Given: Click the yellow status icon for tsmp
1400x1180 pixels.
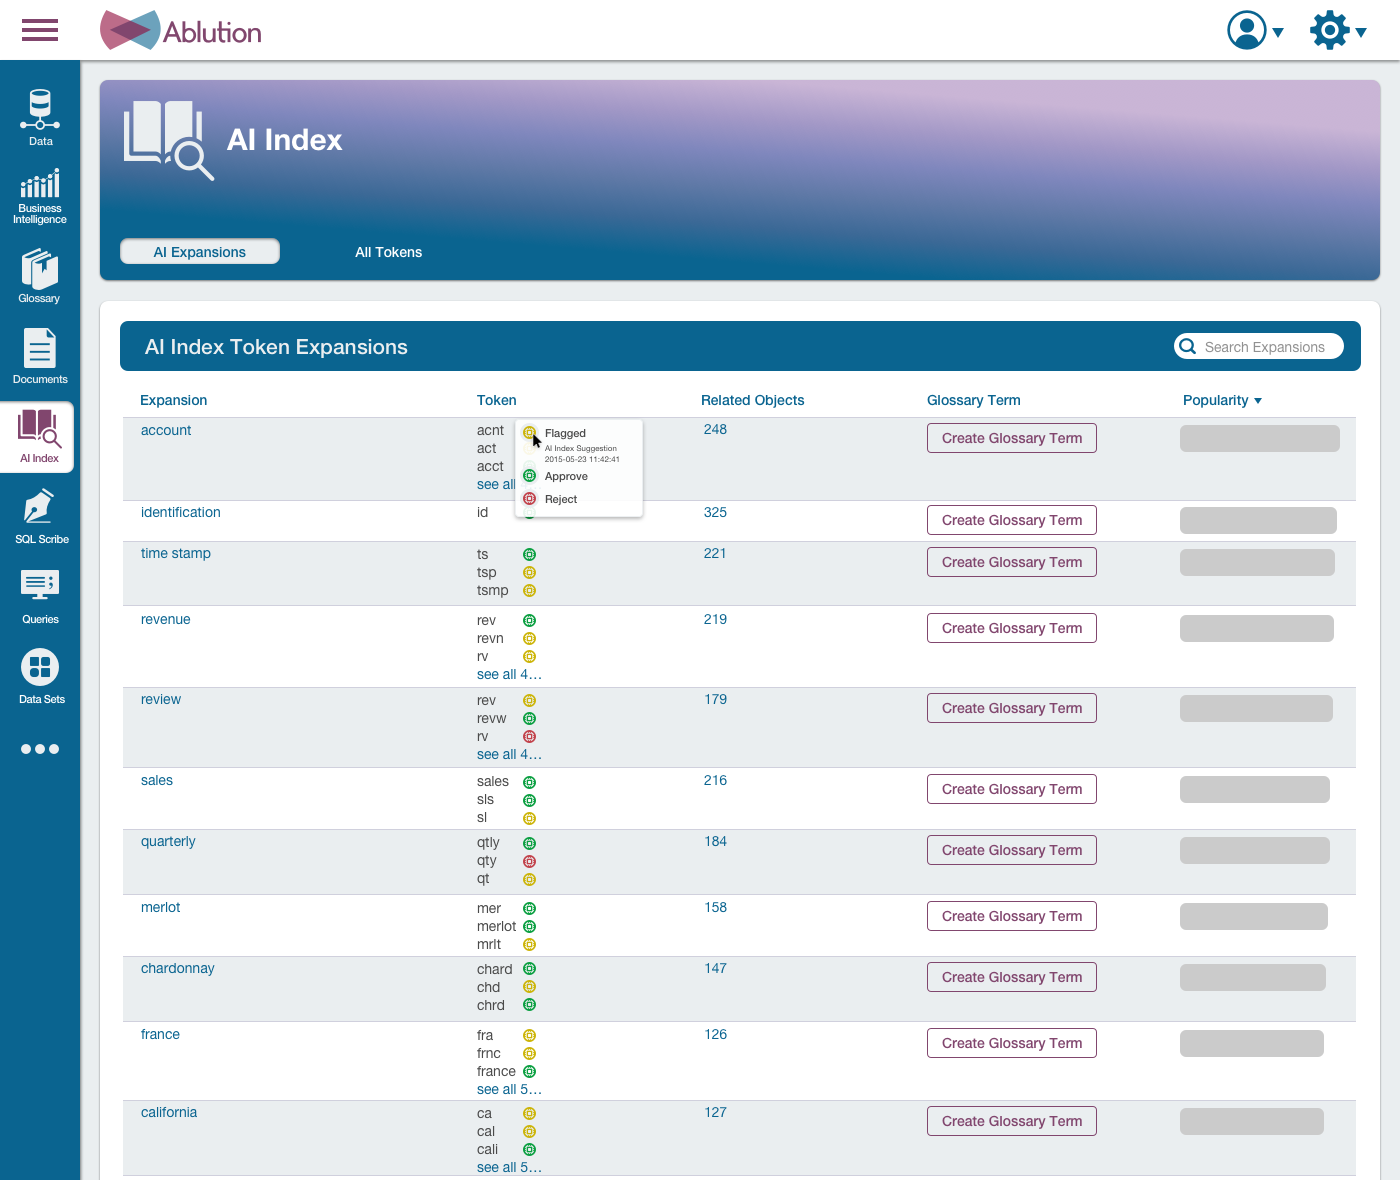Looking at the screenshot, I should 530,590.
